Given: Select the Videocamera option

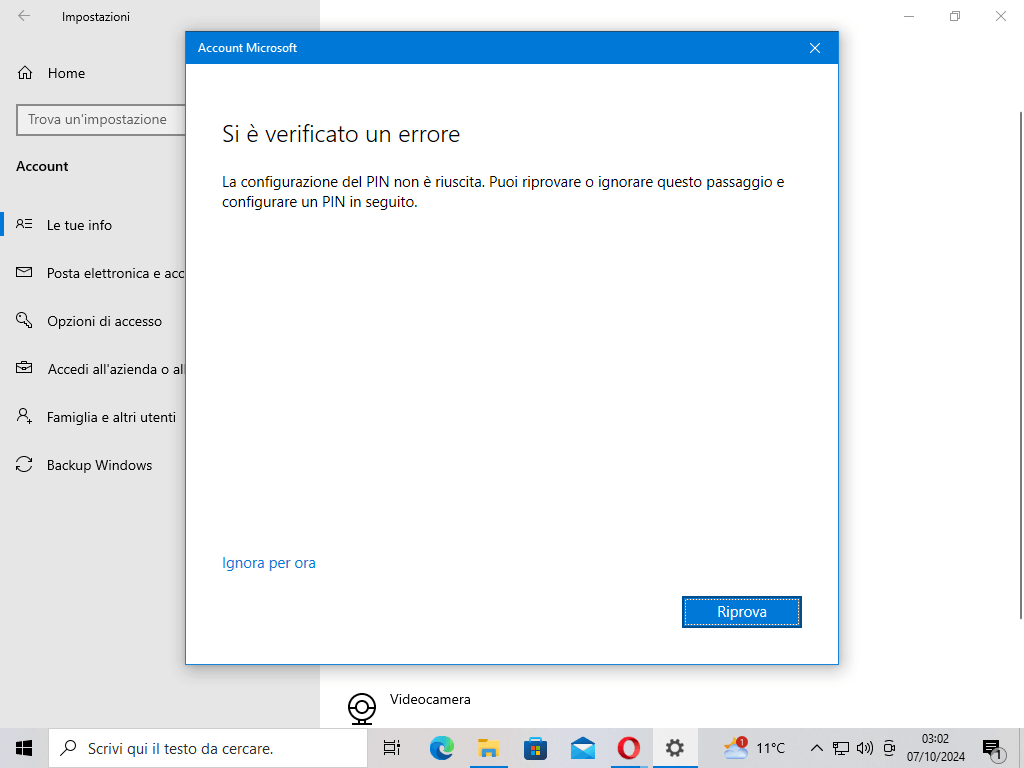Looking at the screenshot, I should 430,699.
